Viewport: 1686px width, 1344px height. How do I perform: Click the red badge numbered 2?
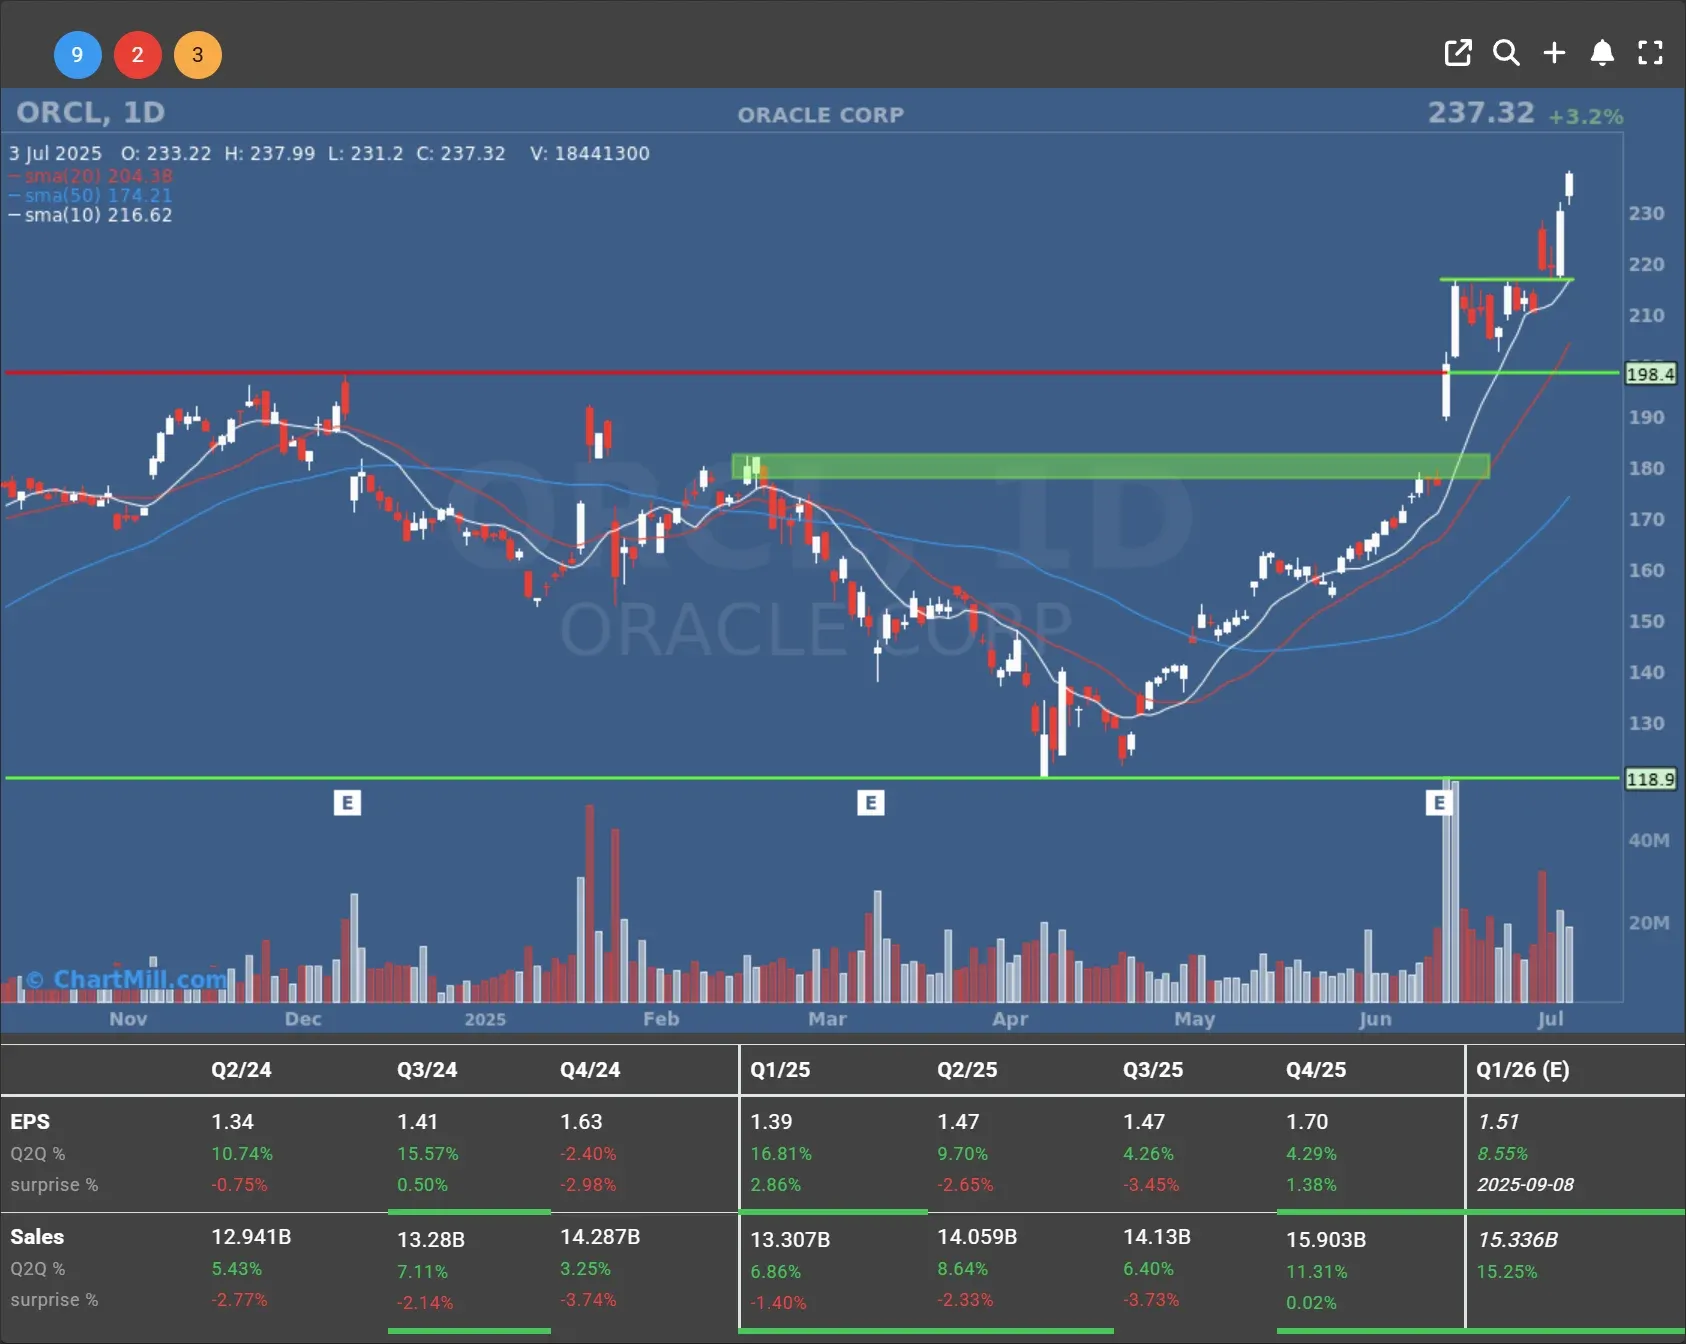(138, 55)
